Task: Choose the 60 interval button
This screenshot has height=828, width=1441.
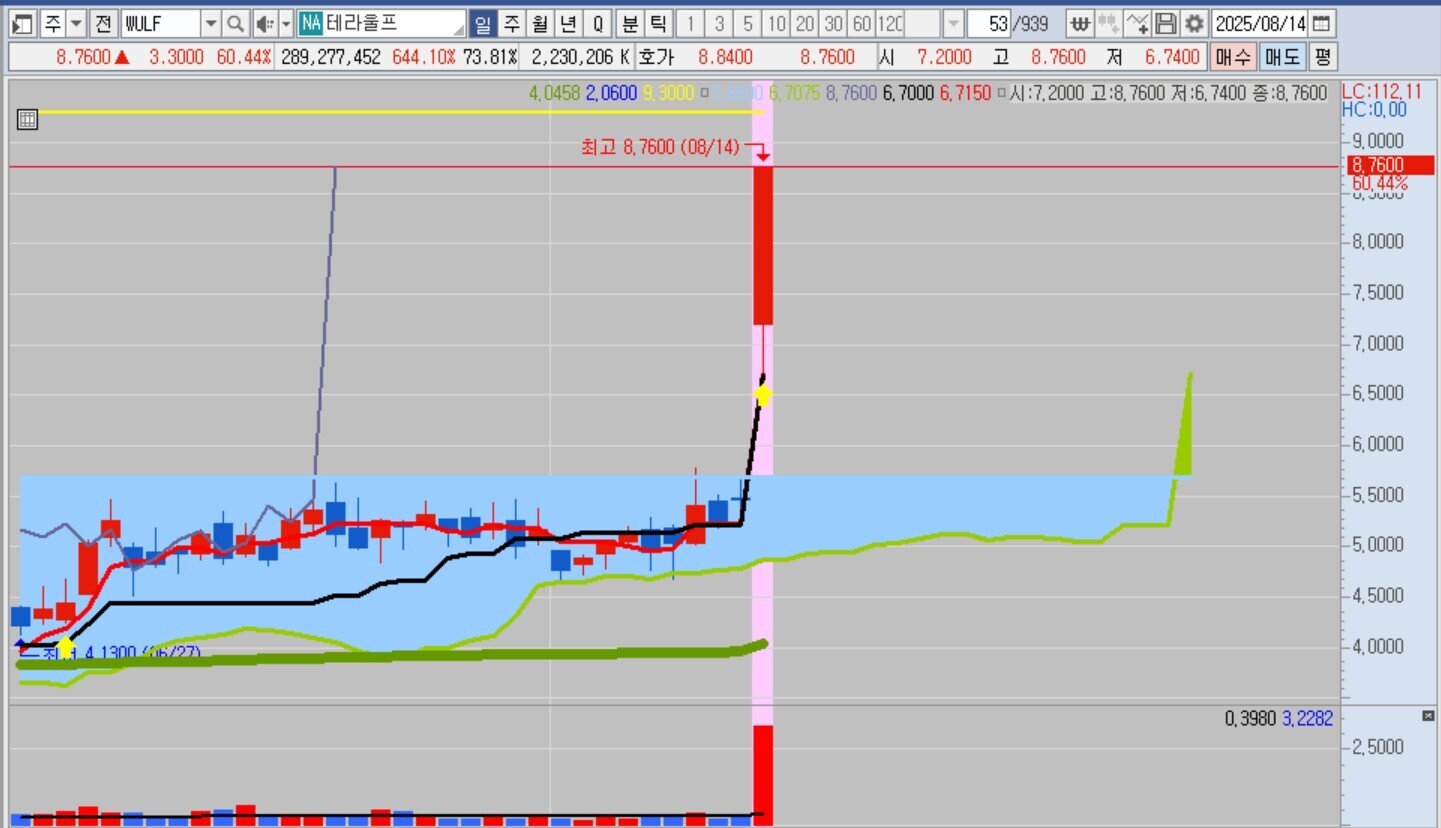Action: pyautogui.click(x=861, y=23)
